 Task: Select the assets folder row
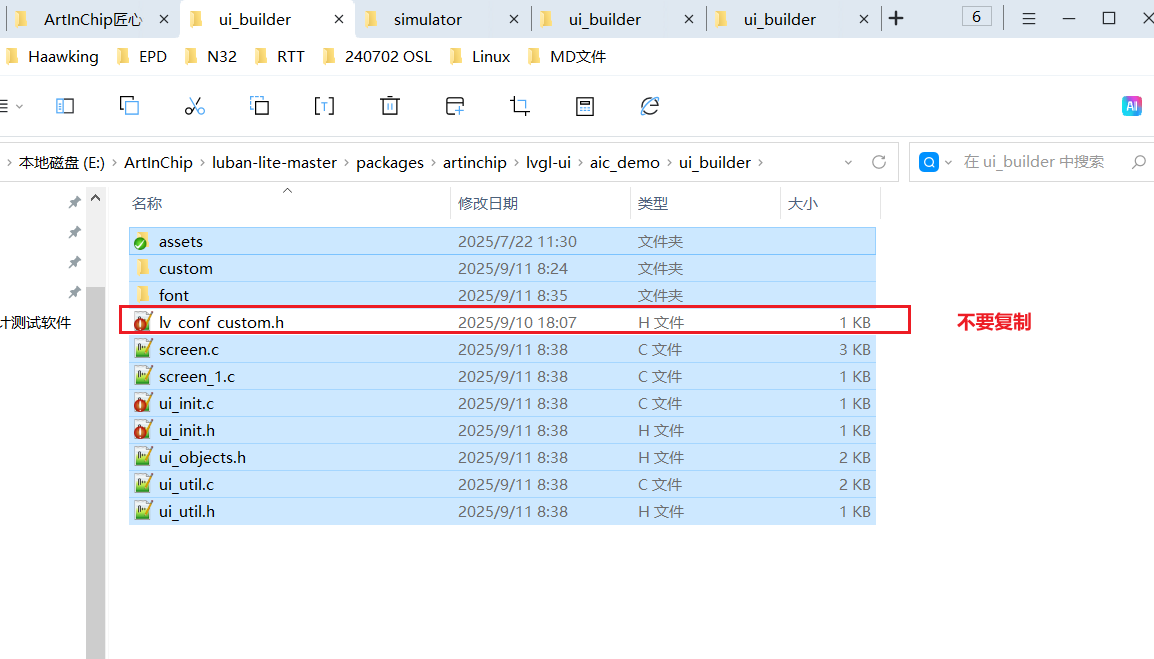503,242
